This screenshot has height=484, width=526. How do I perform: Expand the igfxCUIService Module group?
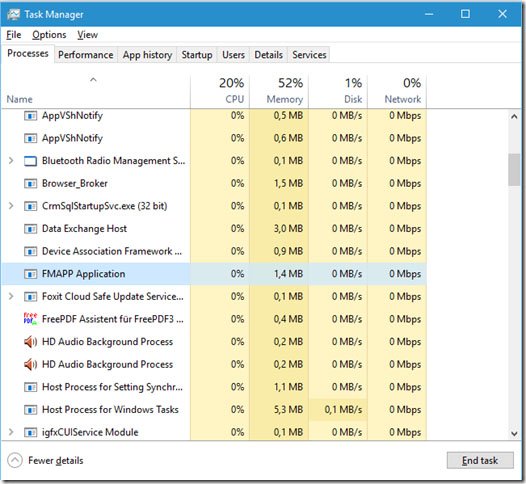(11, 432)
